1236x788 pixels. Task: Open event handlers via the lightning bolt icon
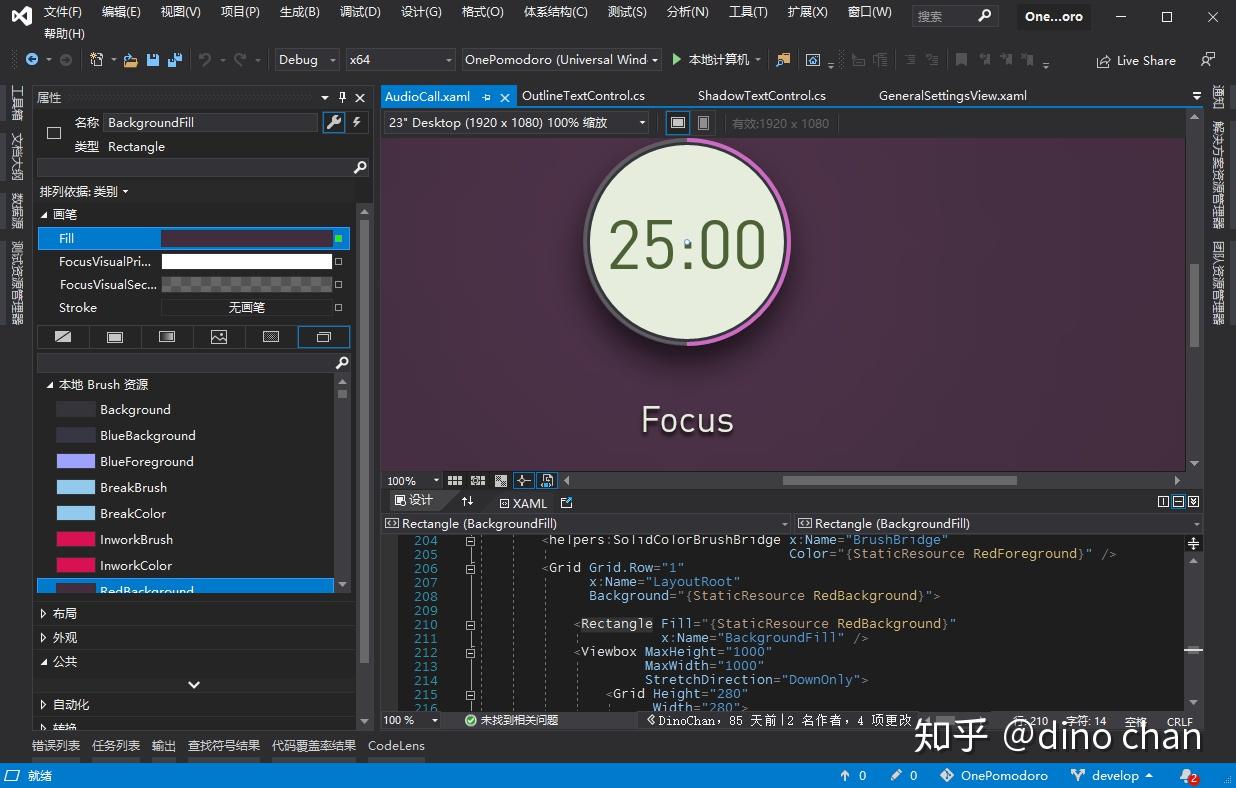coord(356,122)
